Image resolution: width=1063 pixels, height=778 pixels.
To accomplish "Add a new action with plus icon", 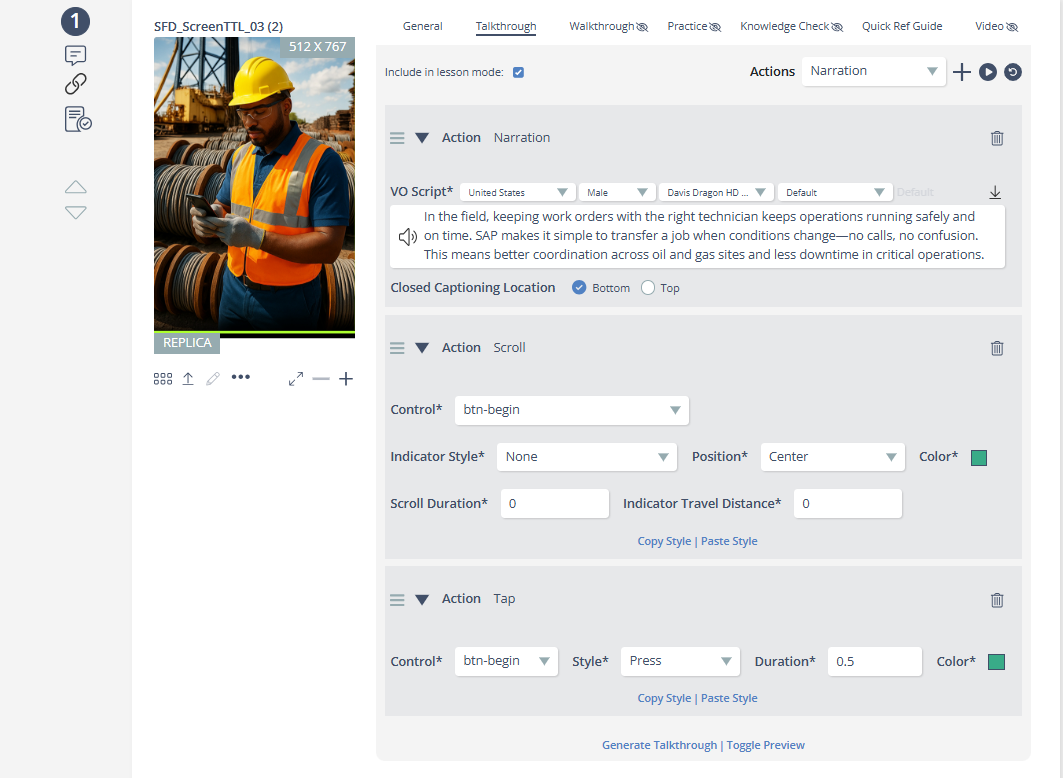I will click(x=961, y=72).
